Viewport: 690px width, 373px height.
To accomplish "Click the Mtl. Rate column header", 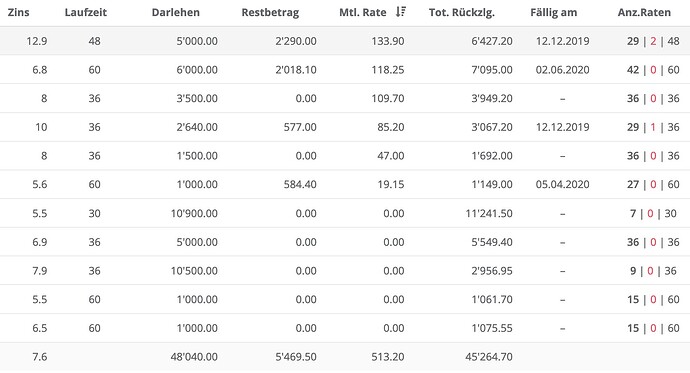I will coord(363,12).
